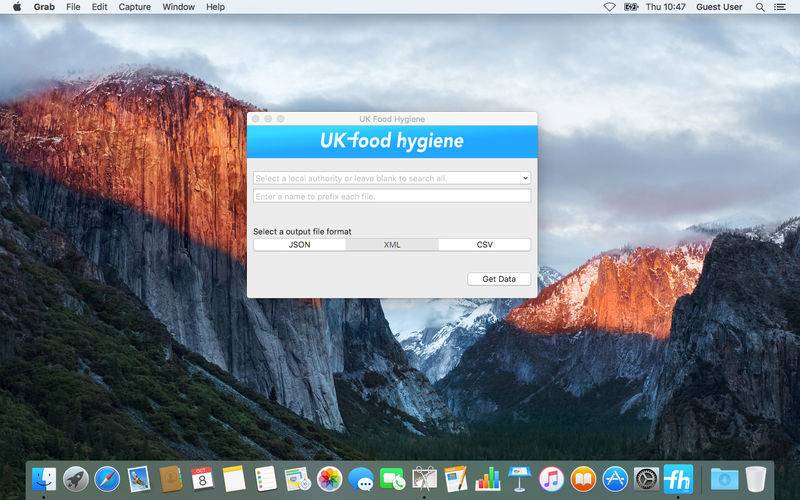800x500 pixels.
Task: Open Finder from the dock
Action: tap(44, 479)
